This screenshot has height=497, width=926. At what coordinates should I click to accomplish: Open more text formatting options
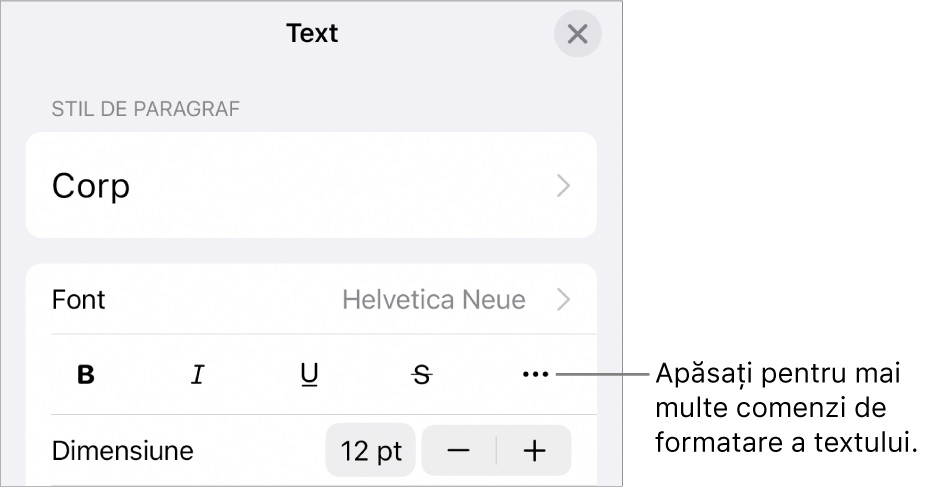tap(535, 375)
